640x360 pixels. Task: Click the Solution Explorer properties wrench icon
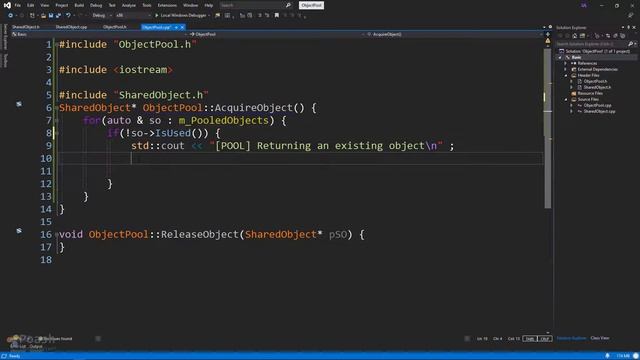tap(615, 36)
